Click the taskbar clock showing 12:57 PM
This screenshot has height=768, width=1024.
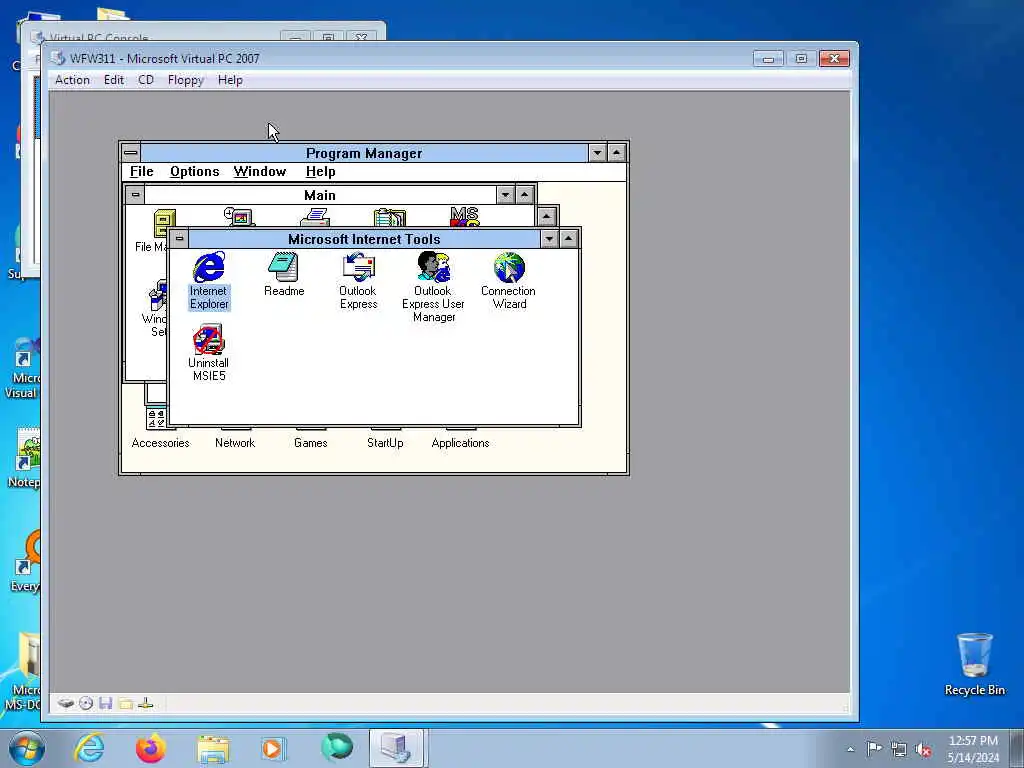(x=973, y=749)
